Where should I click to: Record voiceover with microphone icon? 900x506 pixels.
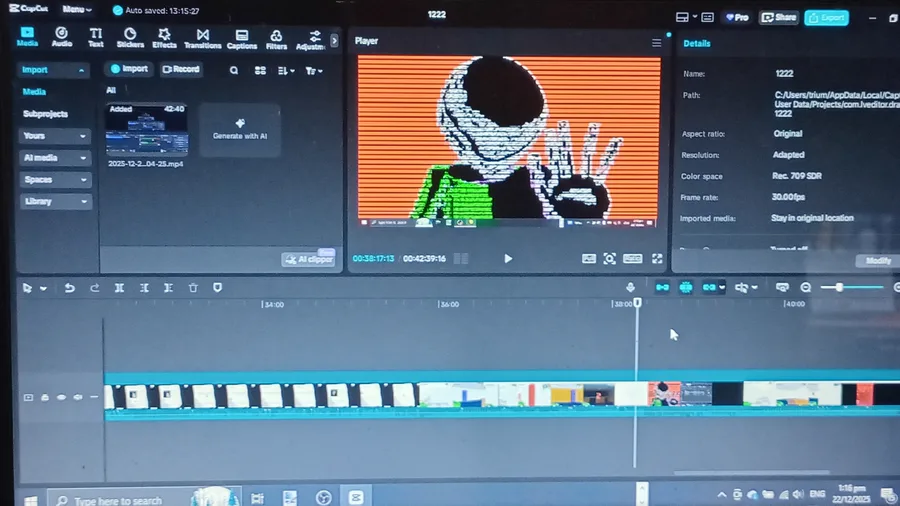[630, 287]
